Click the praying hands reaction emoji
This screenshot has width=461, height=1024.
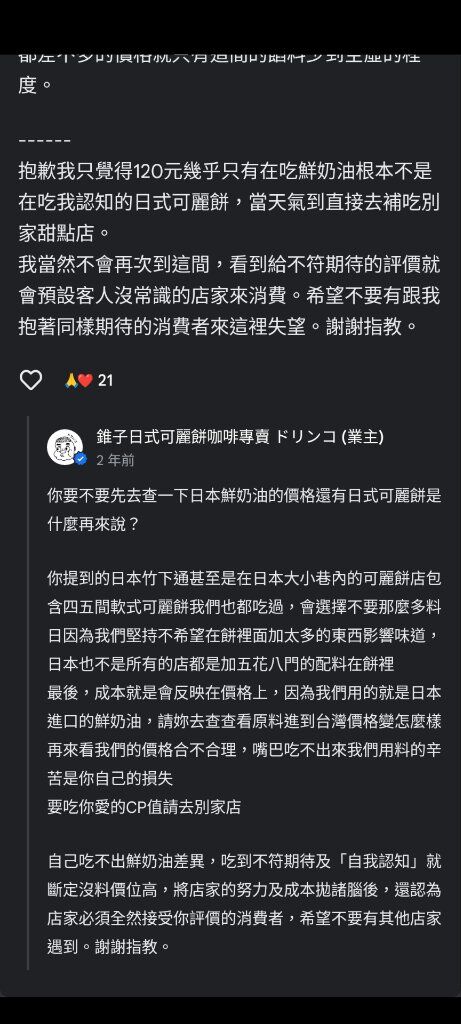click(71, 380)
